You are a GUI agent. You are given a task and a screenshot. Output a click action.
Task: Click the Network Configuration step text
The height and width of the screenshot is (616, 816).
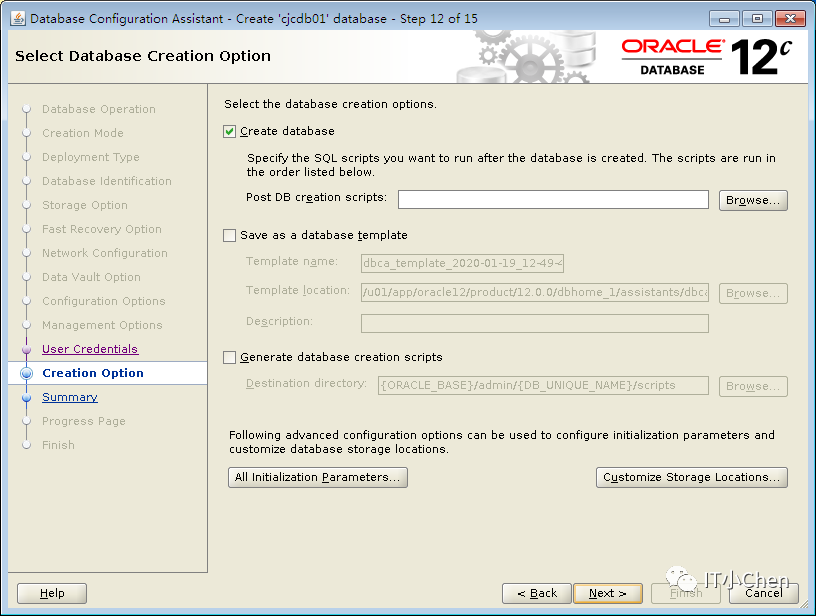105,253
